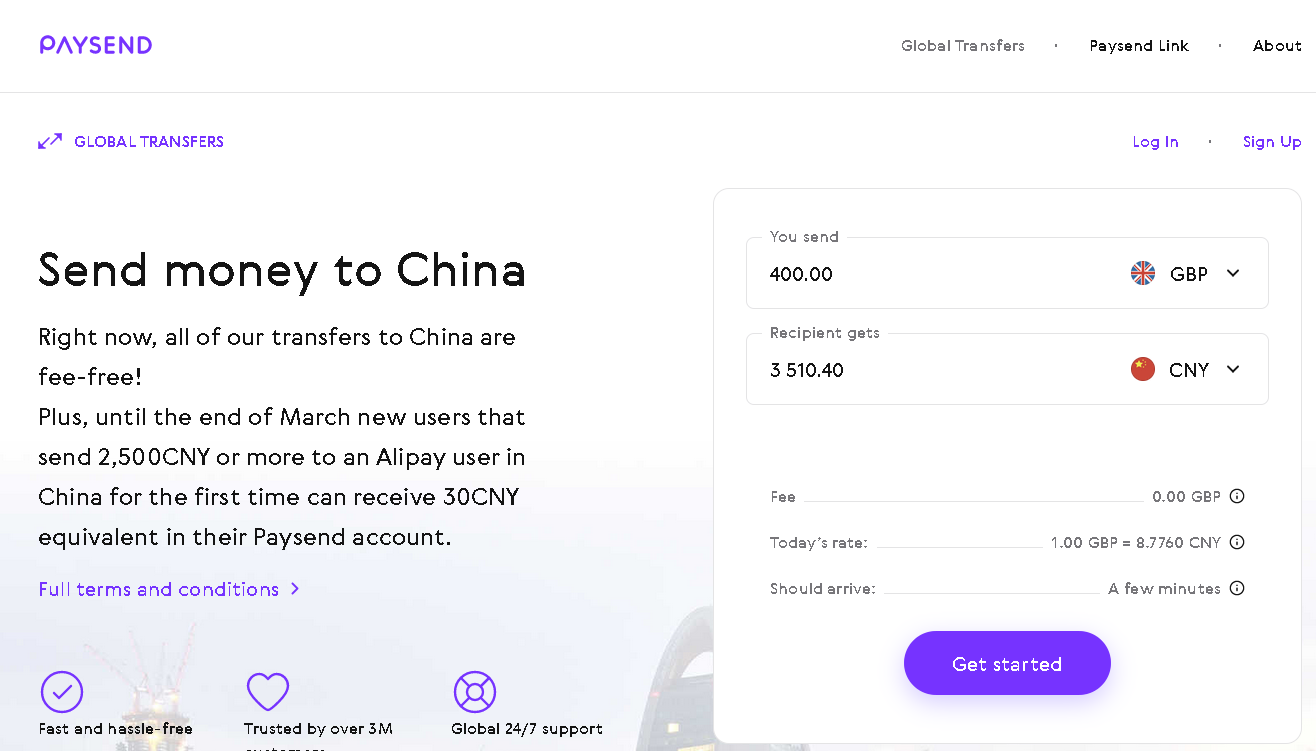
Task: Click the Today's rate info icon
Action: pos(1237,542)
